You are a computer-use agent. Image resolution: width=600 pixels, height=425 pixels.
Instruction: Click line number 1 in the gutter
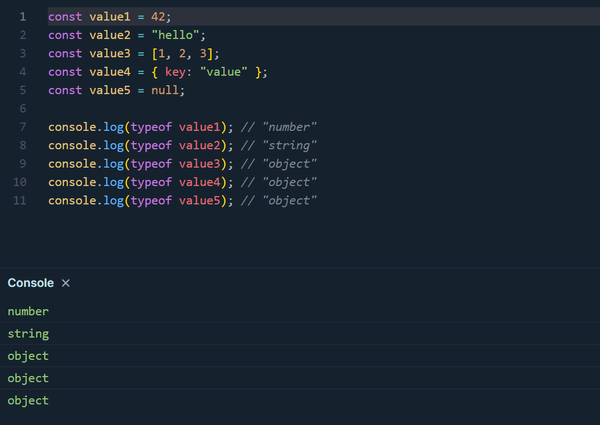(x=23, y=17)
